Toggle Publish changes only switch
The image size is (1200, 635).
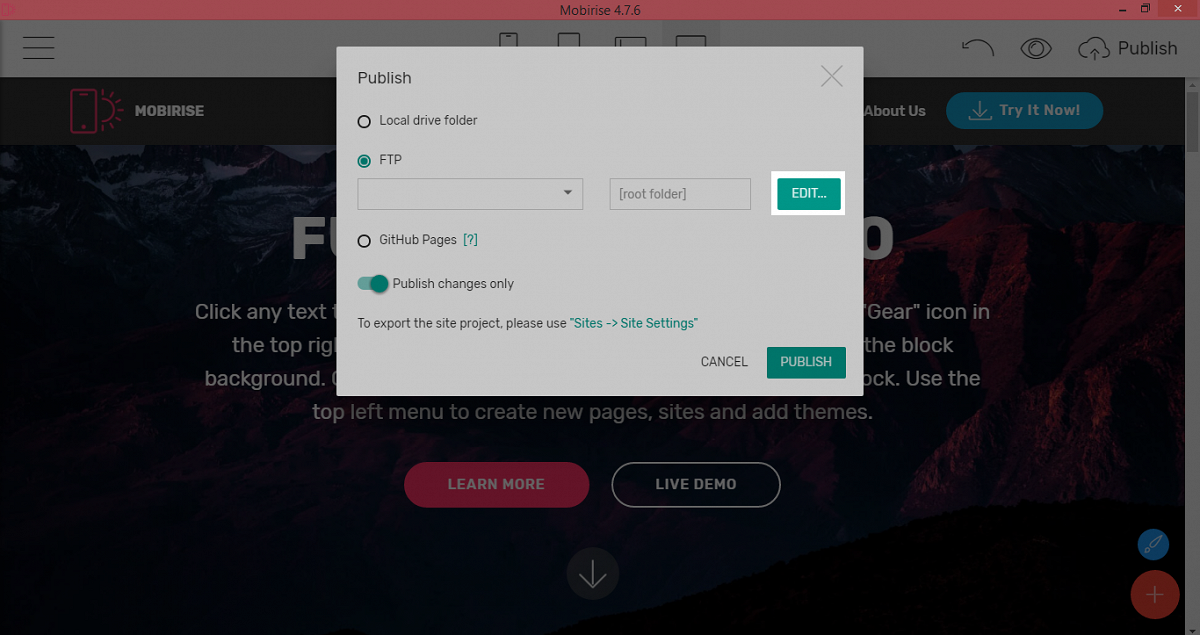[372, 284]
